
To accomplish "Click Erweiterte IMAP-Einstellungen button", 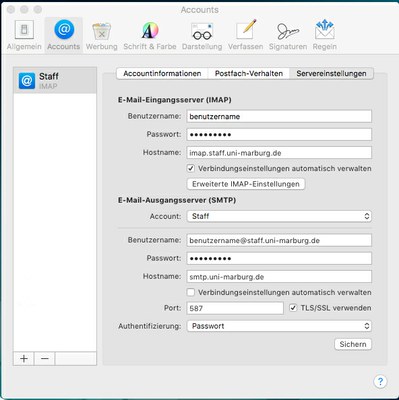I will 246,184.
